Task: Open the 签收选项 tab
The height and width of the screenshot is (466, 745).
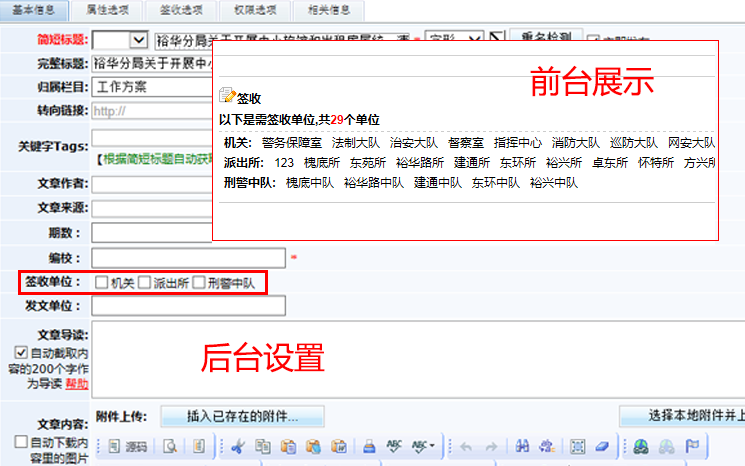Action: coord(182,9)
